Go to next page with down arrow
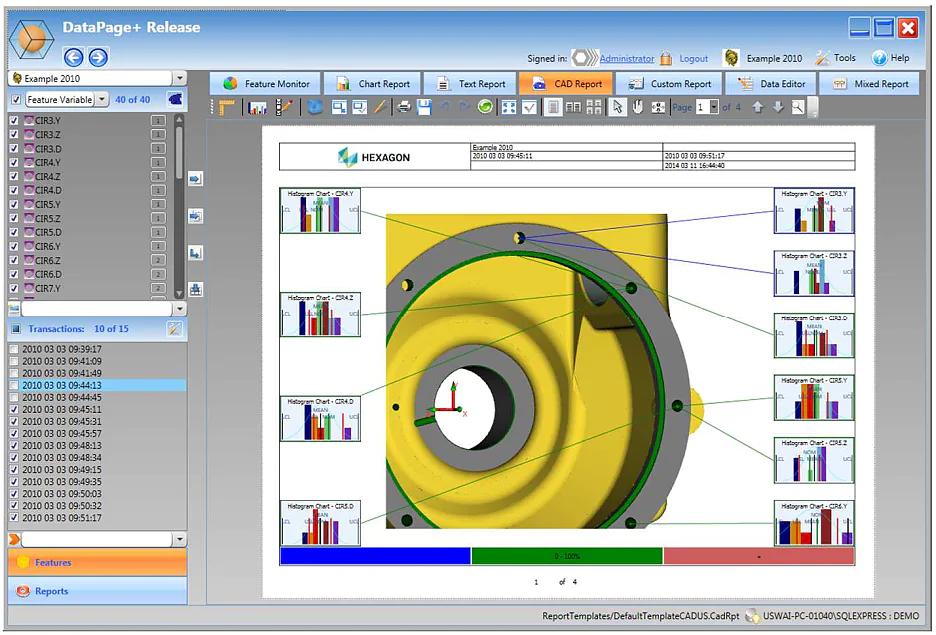936x635 pixels. (x=778, y=107)
